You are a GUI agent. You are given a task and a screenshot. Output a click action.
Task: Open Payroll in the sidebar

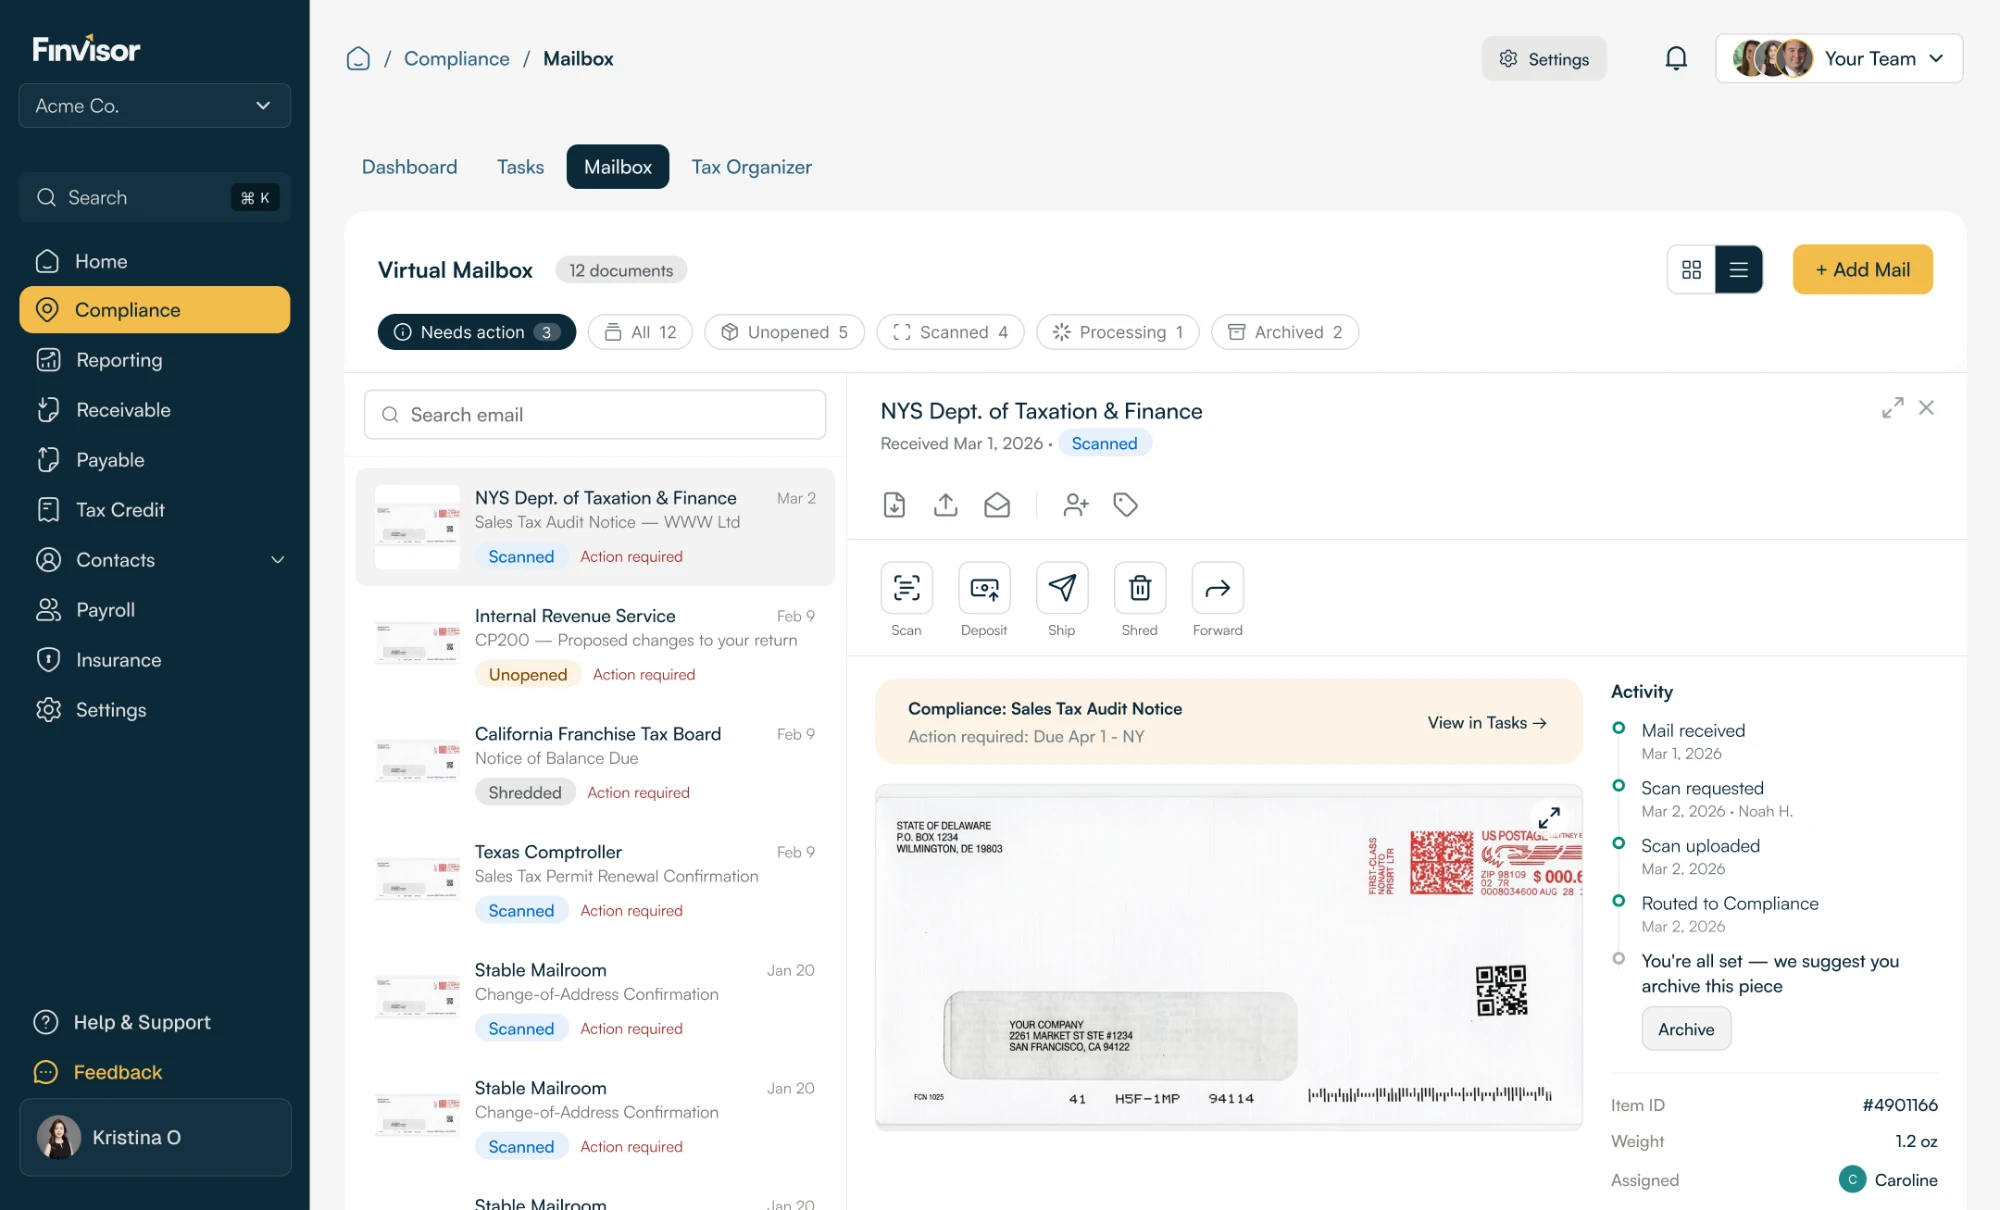coord(155,610)
